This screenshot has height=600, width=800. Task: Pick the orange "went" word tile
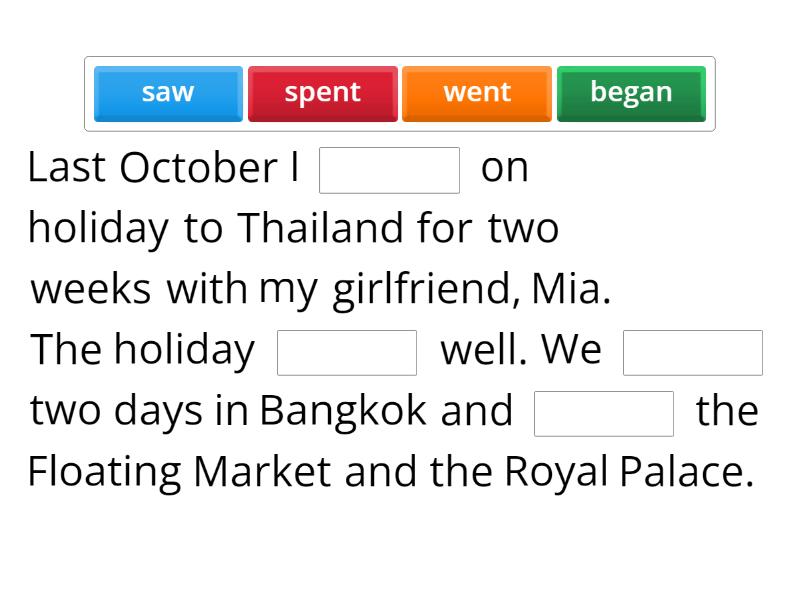(x=477, y=93)
